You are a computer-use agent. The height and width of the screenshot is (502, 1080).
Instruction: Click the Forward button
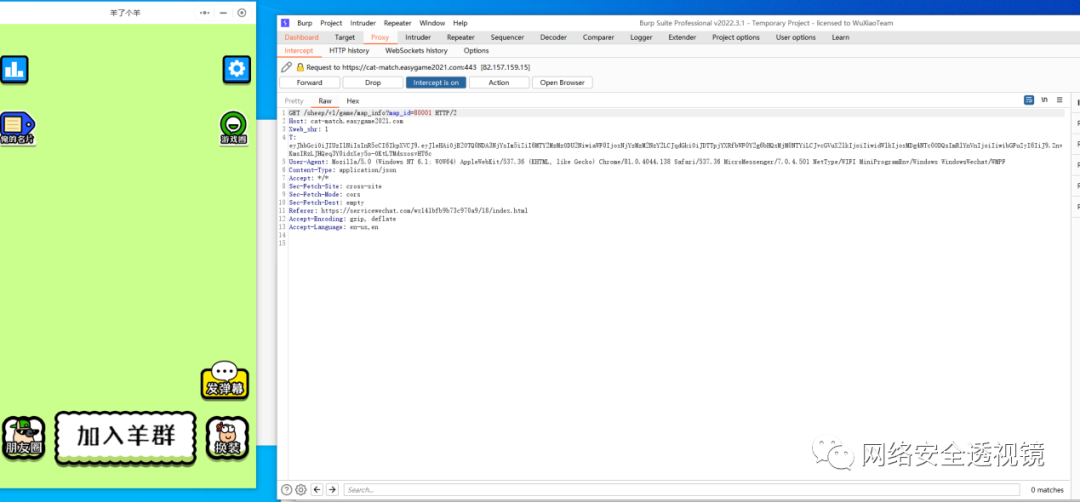[309, 83]
